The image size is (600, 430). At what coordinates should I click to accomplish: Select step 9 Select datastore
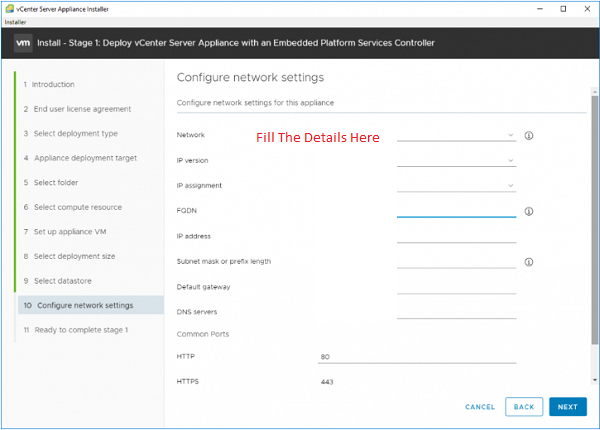[58, 281]
